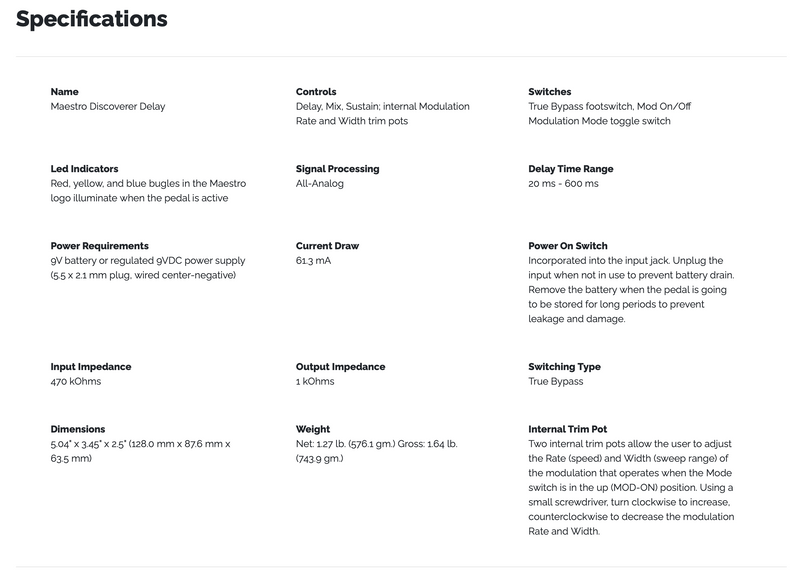Click the Internal Trim Pot label
This screenshot has width=800, height=570.
point(567,429)
